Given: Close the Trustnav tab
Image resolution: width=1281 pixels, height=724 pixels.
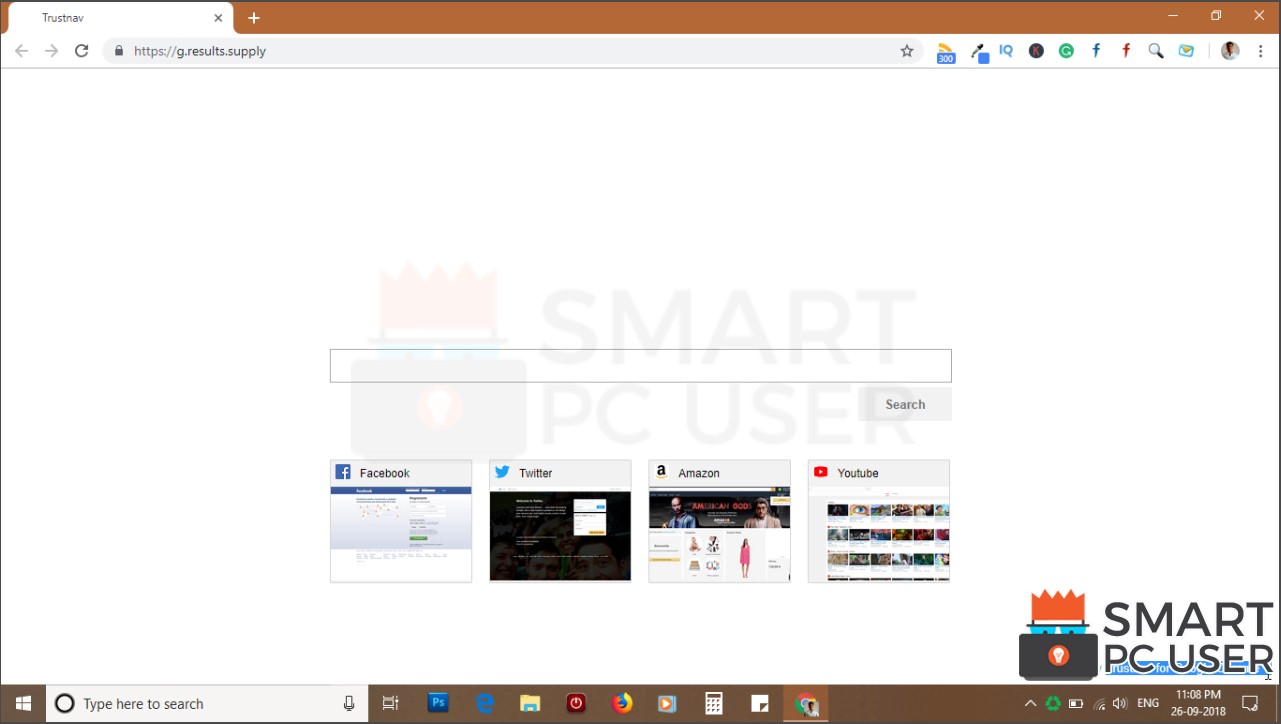Looking at the screenshot, I should 218,18.
